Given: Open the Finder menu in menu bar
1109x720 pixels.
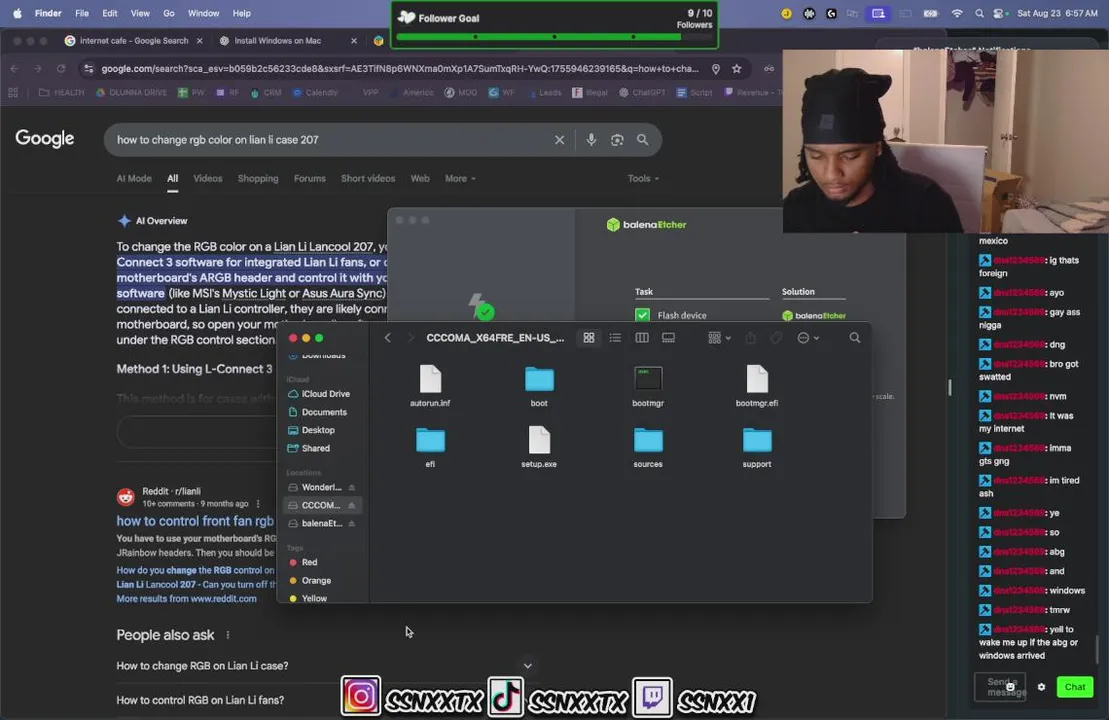Looking at the screenshot, I should pos(48,13).
